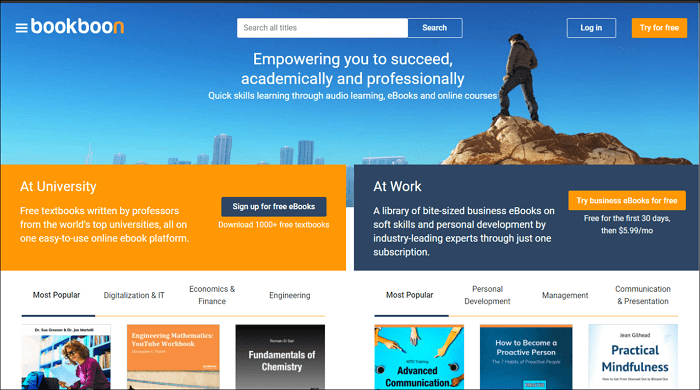The height and width of the screenshot is (390, 700).
Task: Click Sign up for free eBooks
Action: click(274, 207)
